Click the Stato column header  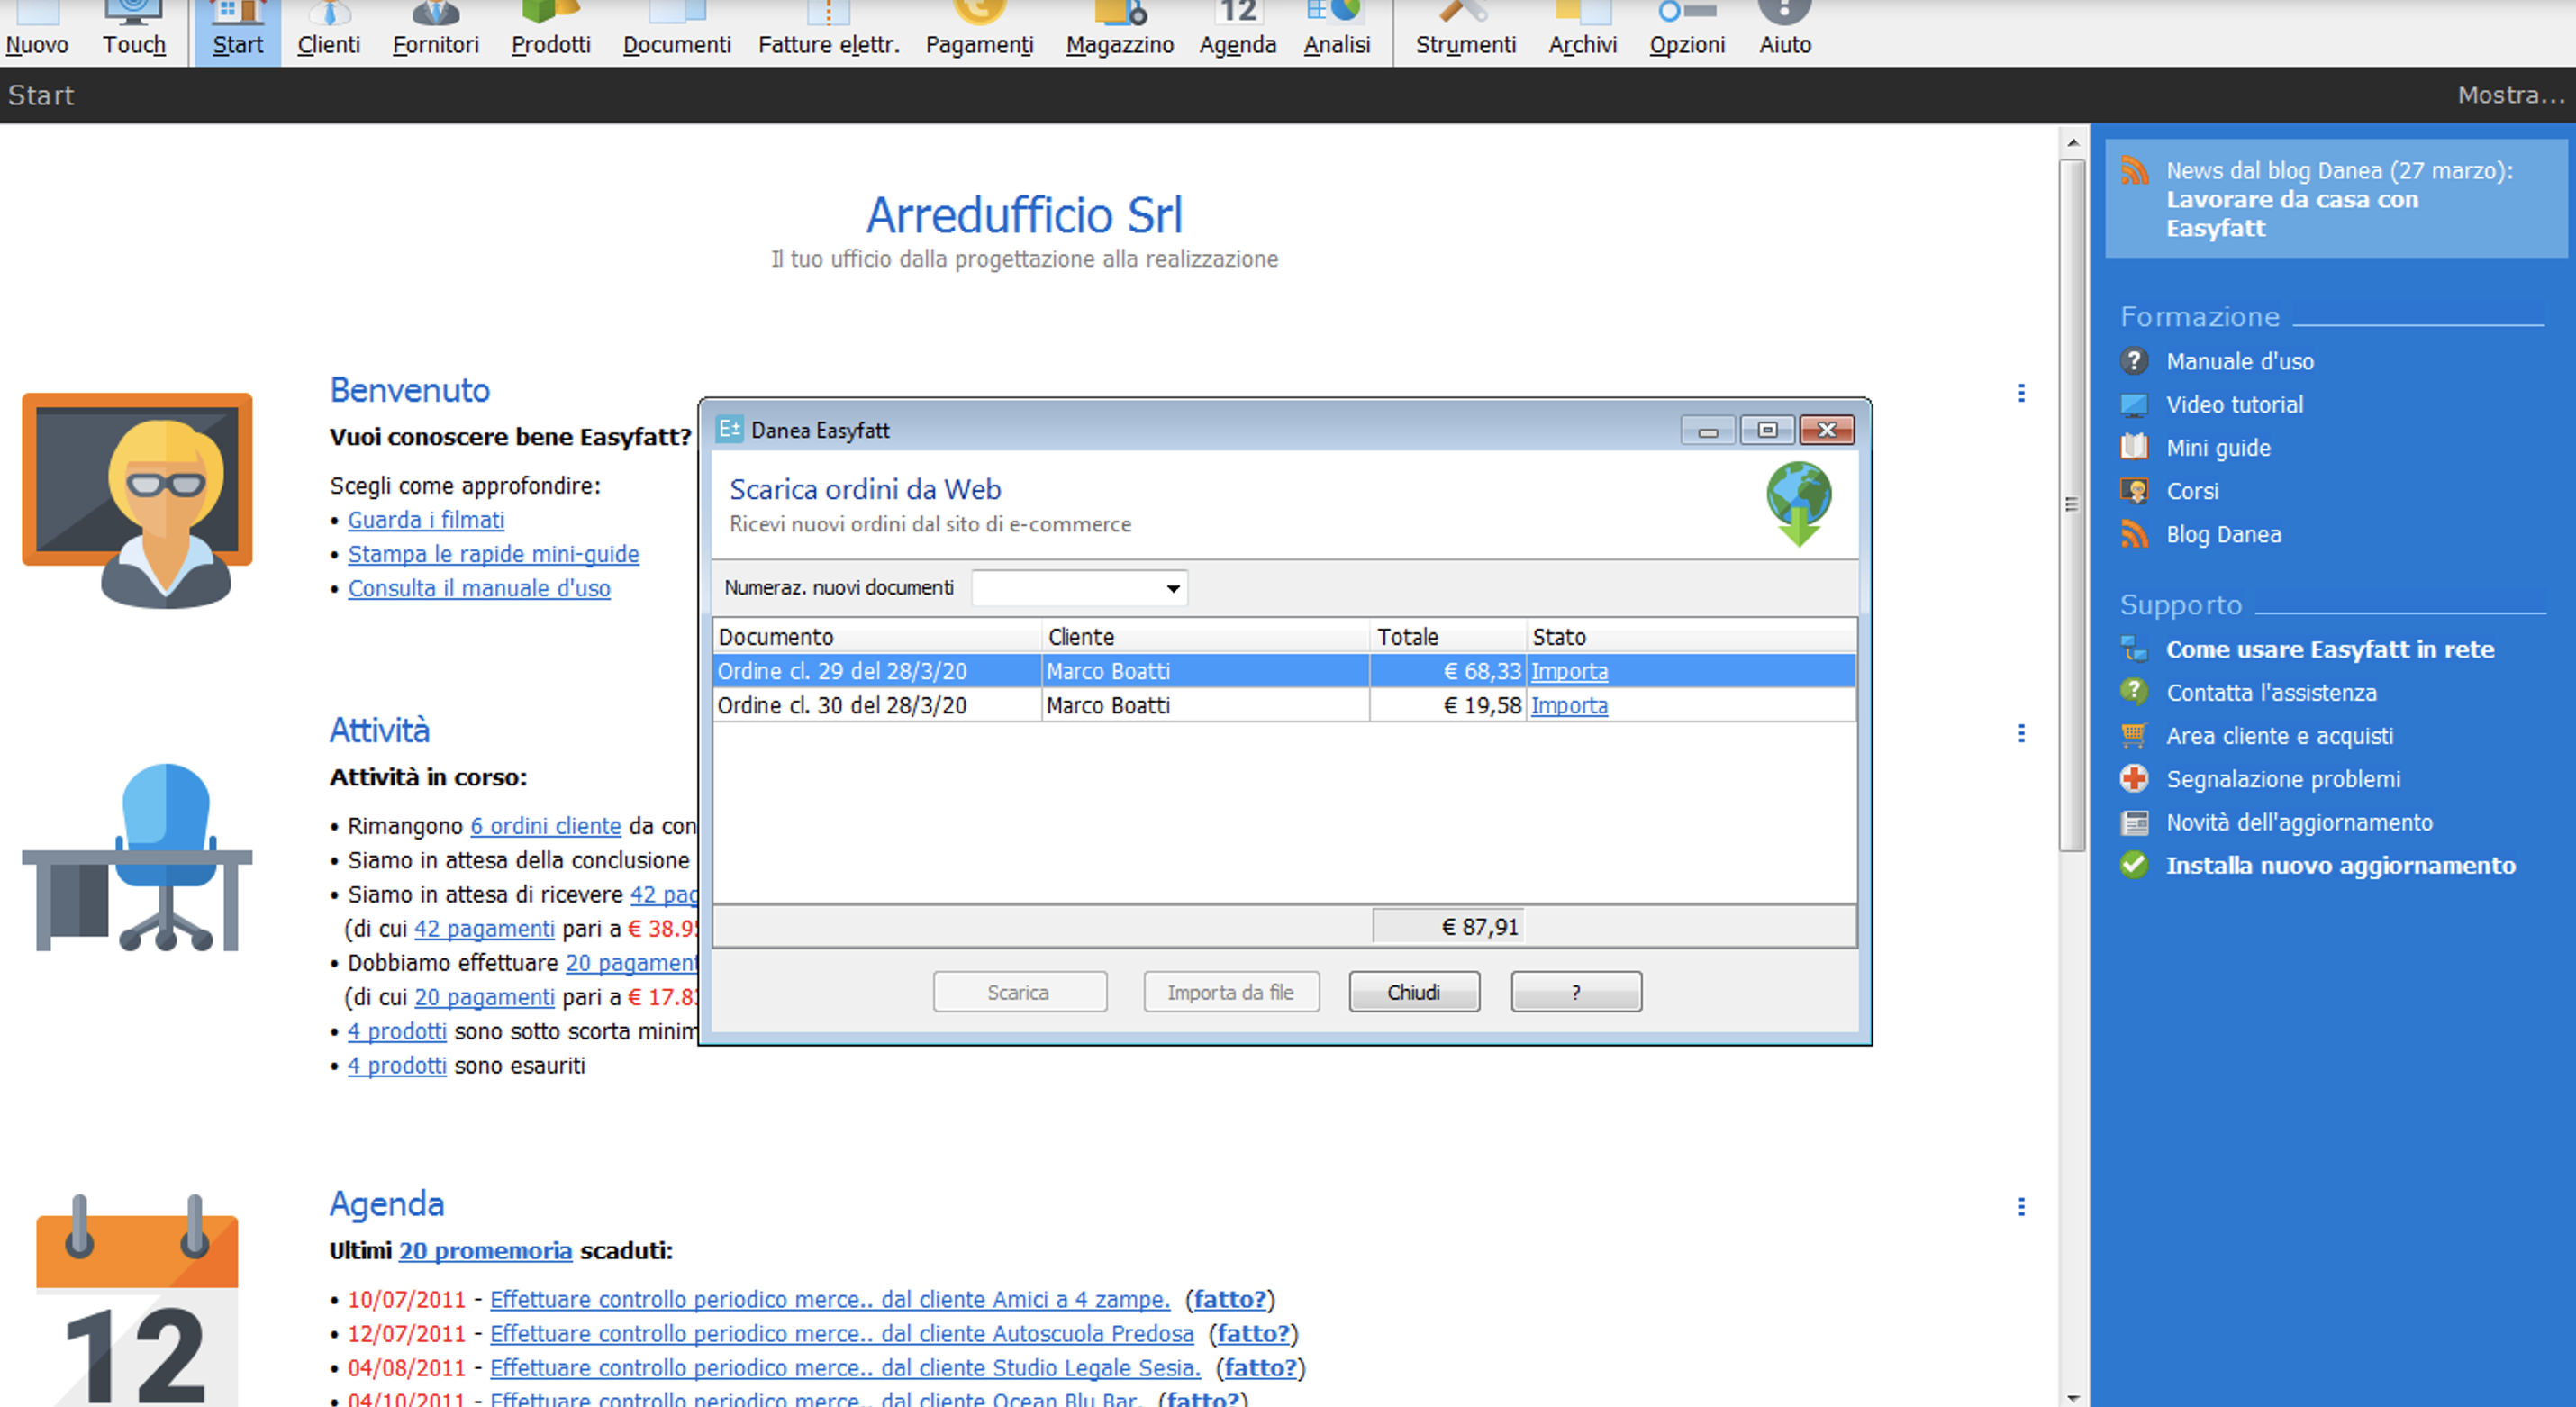1690,637
